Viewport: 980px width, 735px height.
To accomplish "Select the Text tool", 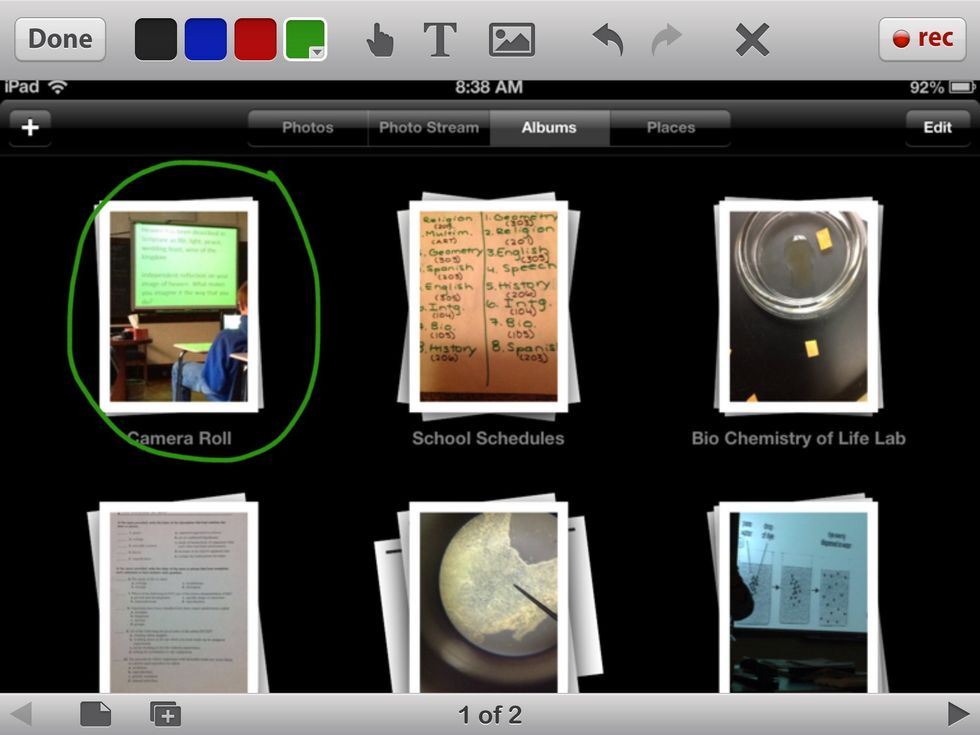I will (440, 40).
